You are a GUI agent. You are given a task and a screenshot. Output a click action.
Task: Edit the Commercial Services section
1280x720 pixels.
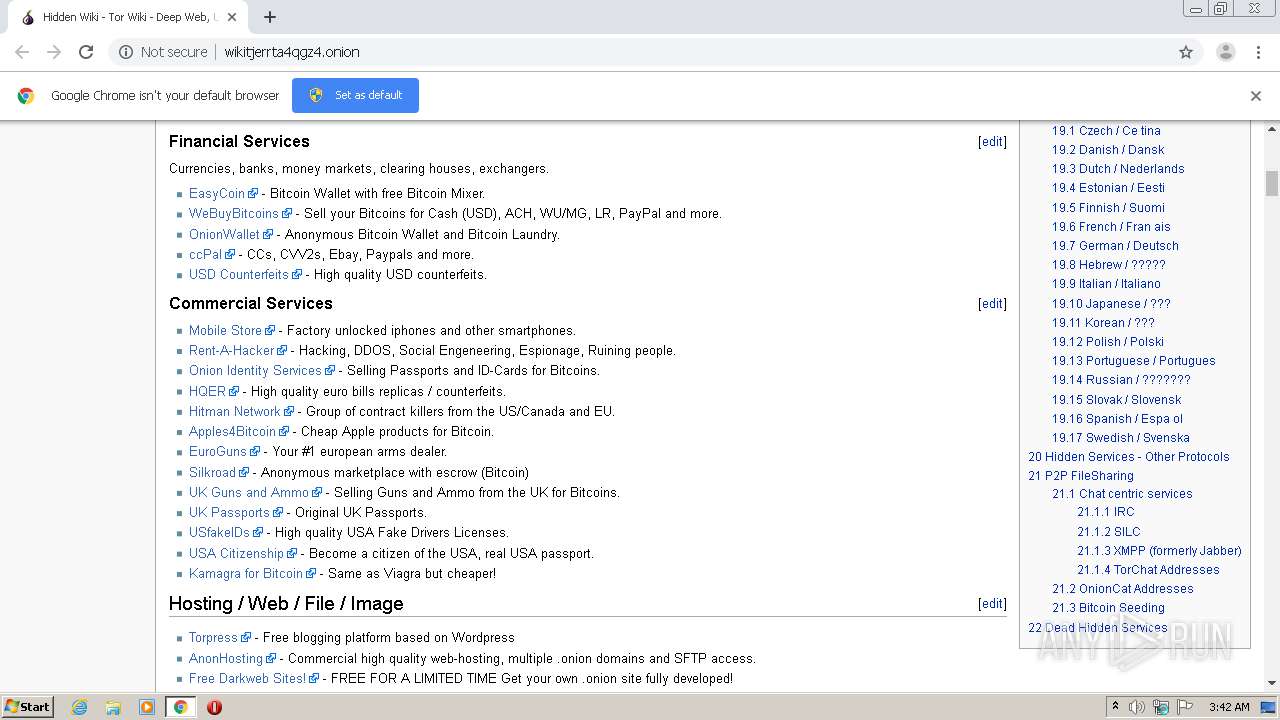pos(992,304)
